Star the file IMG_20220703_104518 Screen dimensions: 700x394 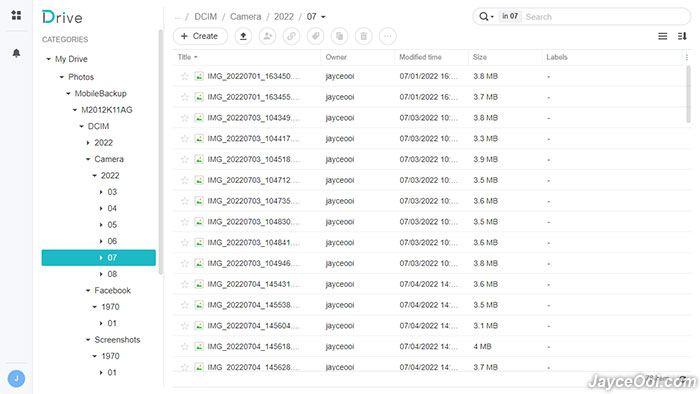click(x=184, y=159)
